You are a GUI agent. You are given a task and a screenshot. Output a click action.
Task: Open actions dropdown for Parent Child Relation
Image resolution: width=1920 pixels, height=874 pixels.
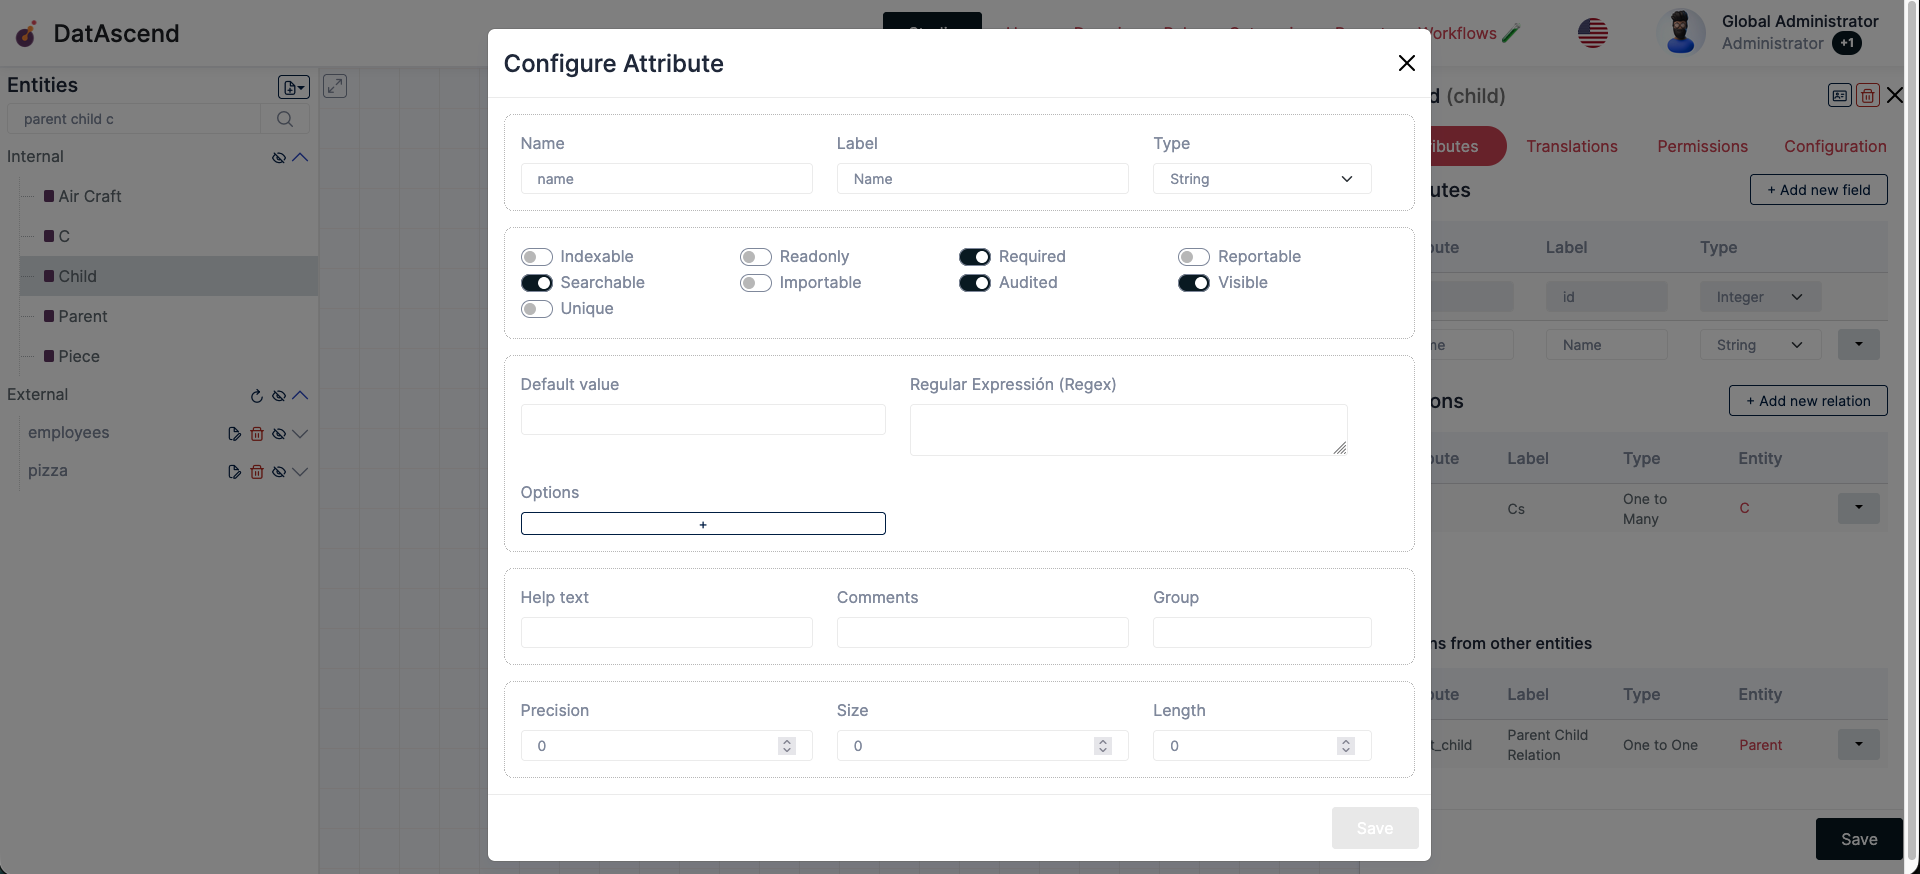[1858, 744]
